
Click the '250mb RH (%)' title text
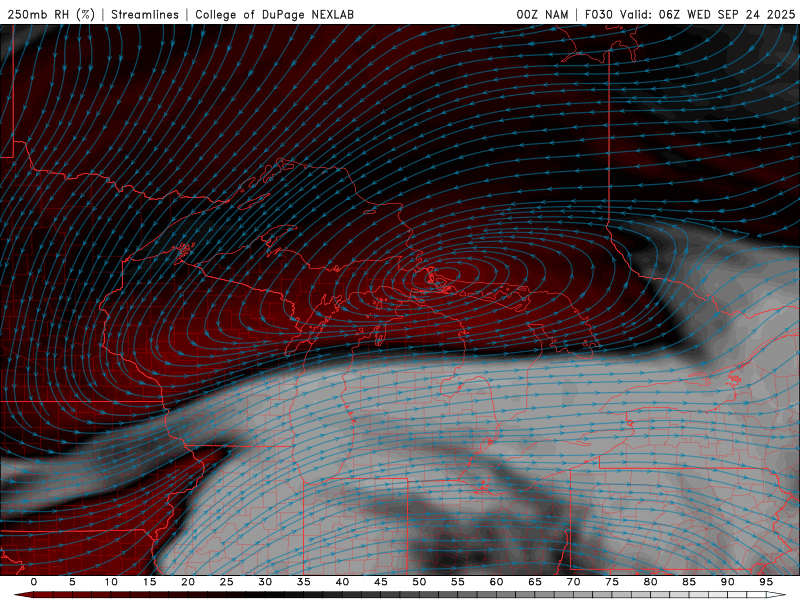51,14
